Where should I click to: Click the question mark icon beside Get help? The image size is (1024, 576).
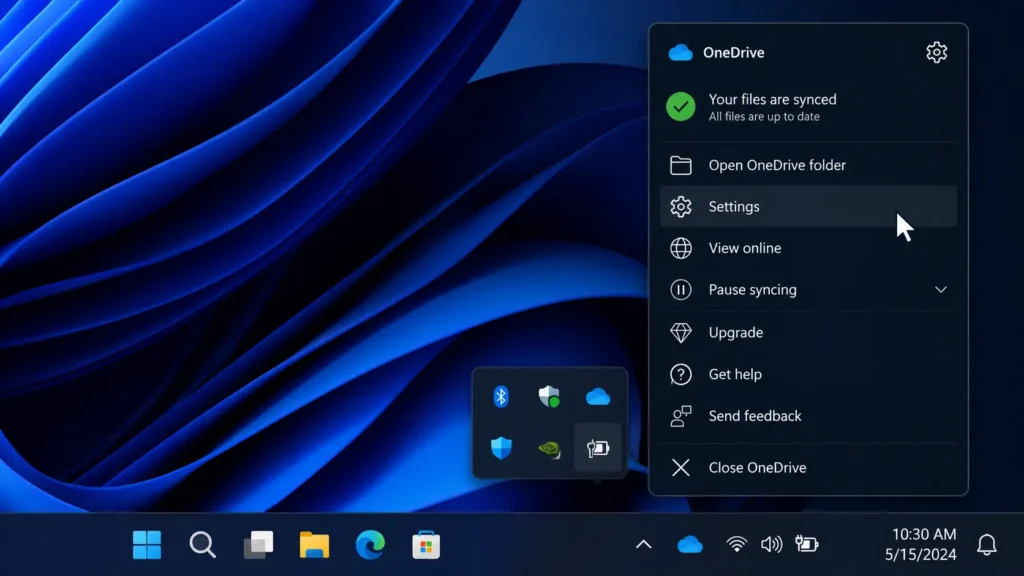(680, 374)
